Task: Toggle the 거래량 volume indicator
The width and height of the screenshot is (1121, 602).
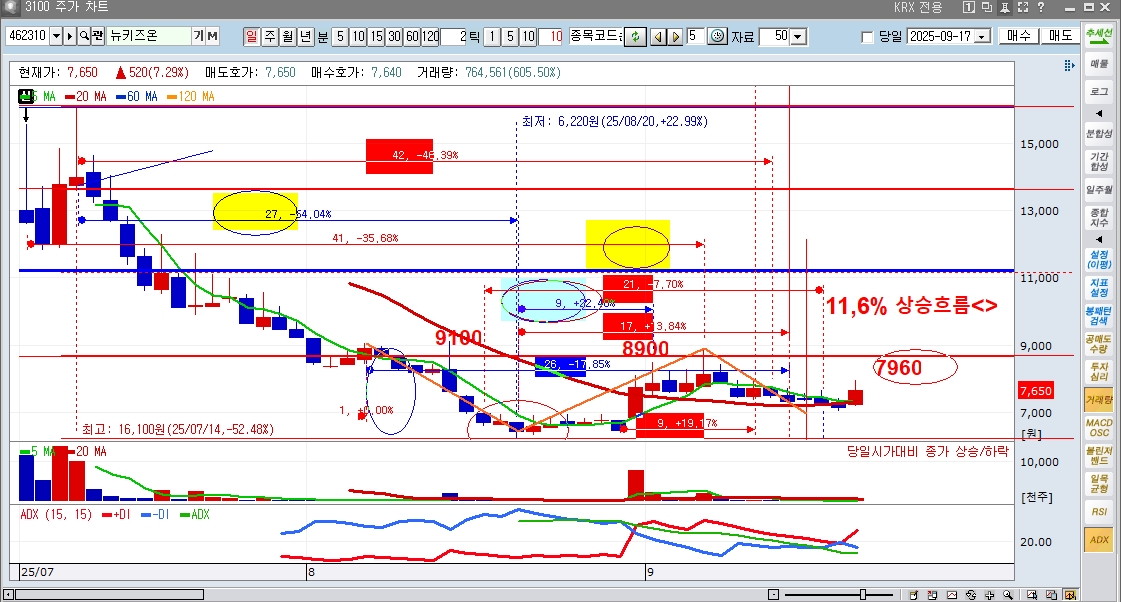Action: (x=1099, y=400)
